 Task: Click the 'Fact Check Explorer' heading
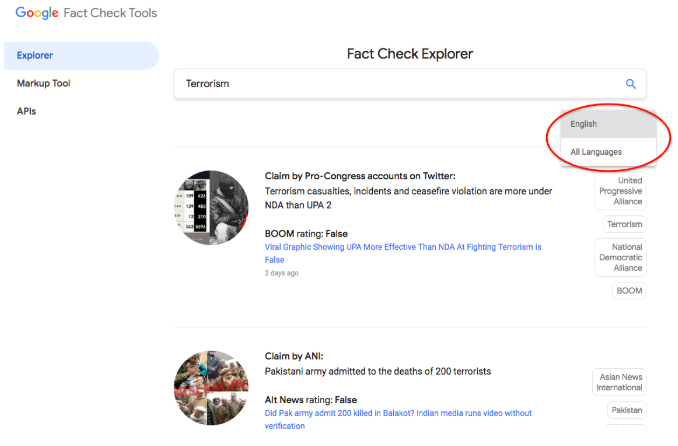(410, 54)
